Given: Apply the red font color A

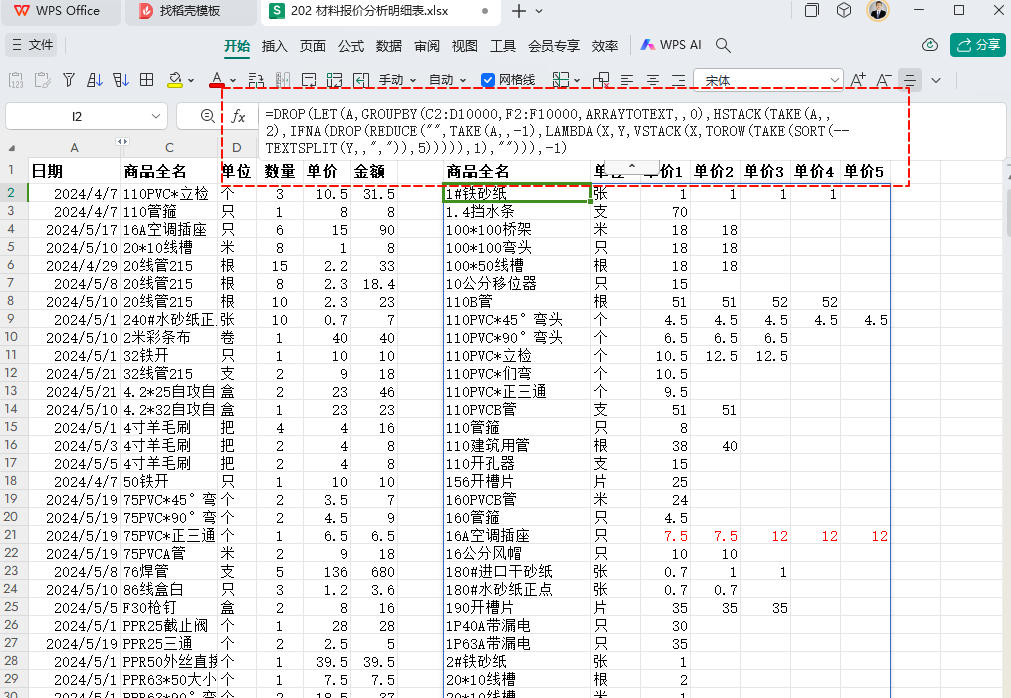Looking at the screenshot, I should pos(217,80).
